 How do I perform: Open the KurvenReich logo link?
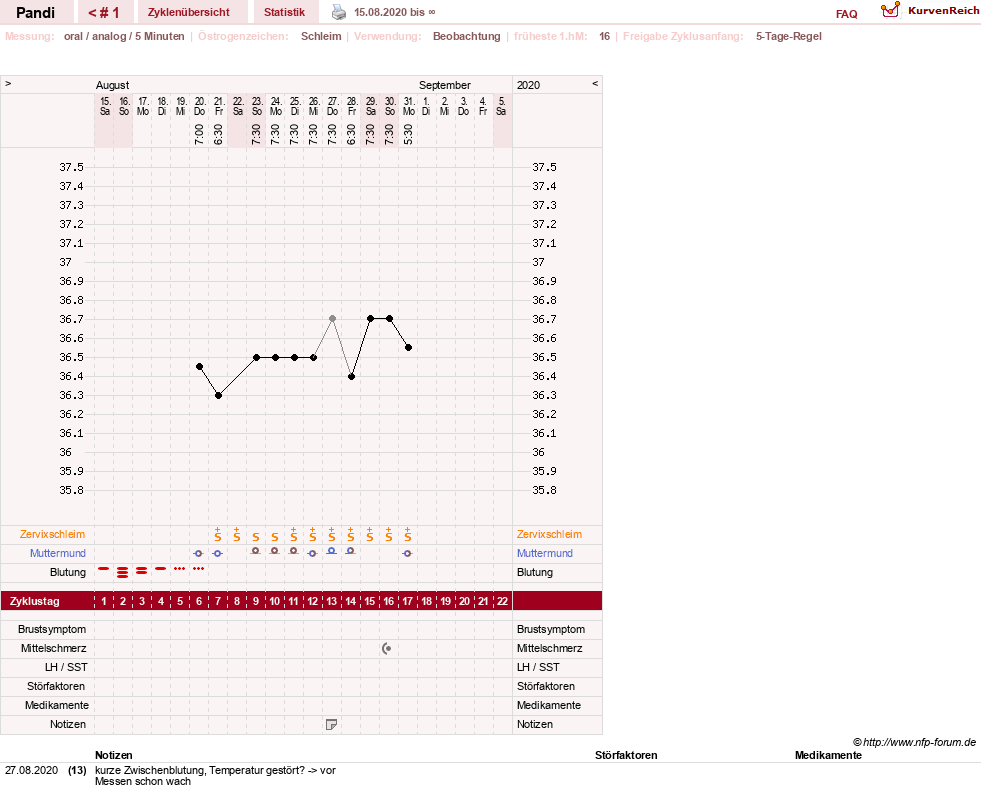pos(930,11)
